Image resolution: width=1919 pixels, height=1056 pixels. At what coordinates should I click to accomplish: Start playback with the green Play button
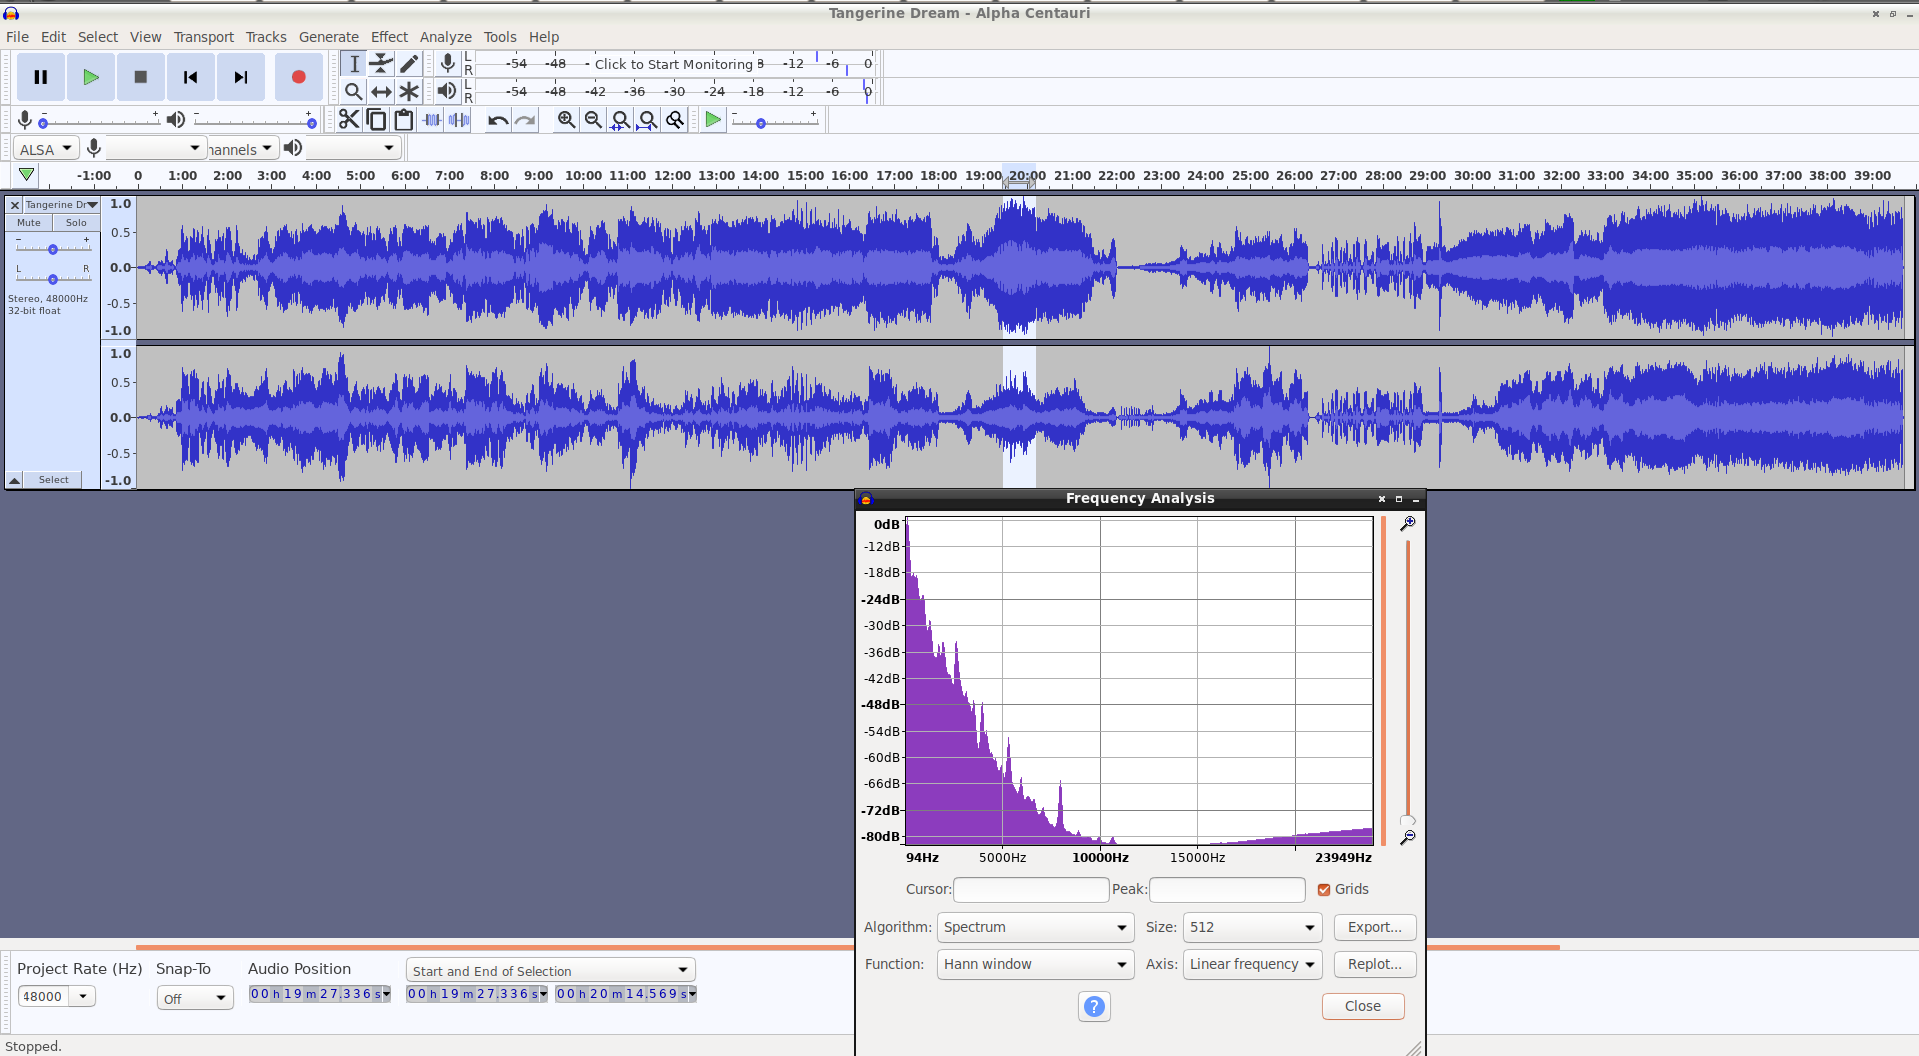click(91, 77)
